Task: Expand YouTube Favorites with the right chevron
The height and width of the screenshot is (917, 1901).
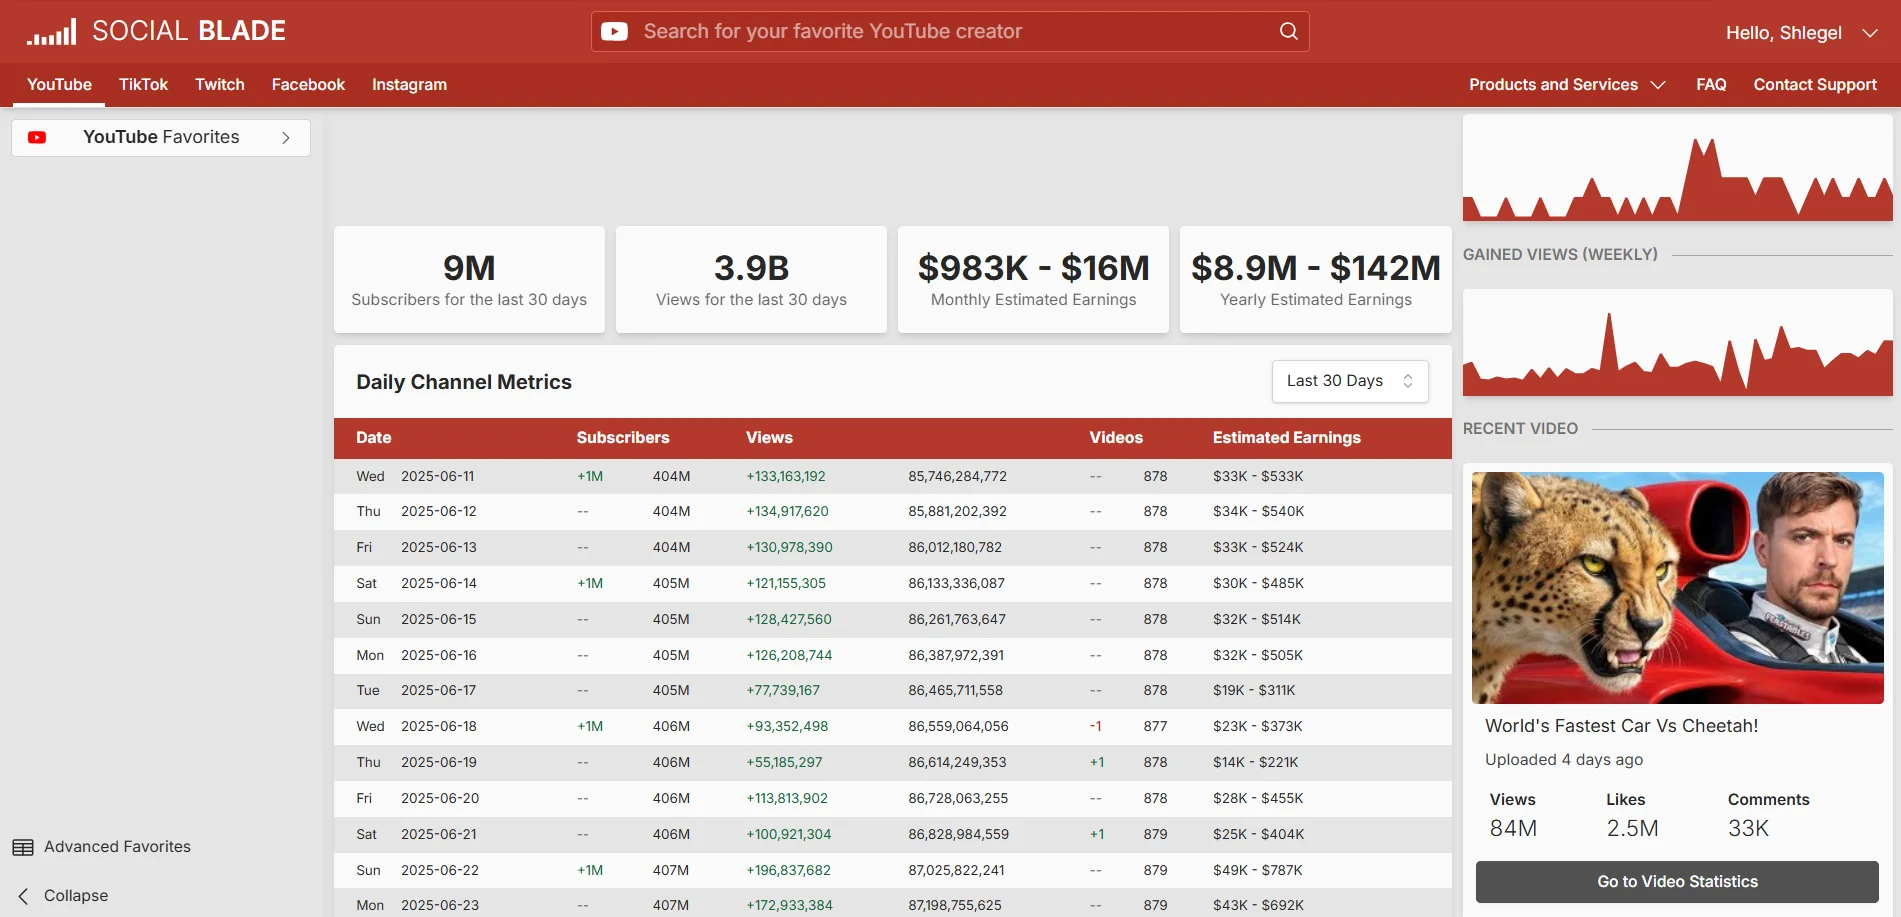Action: pyautogui.click(x=286, y=137)
